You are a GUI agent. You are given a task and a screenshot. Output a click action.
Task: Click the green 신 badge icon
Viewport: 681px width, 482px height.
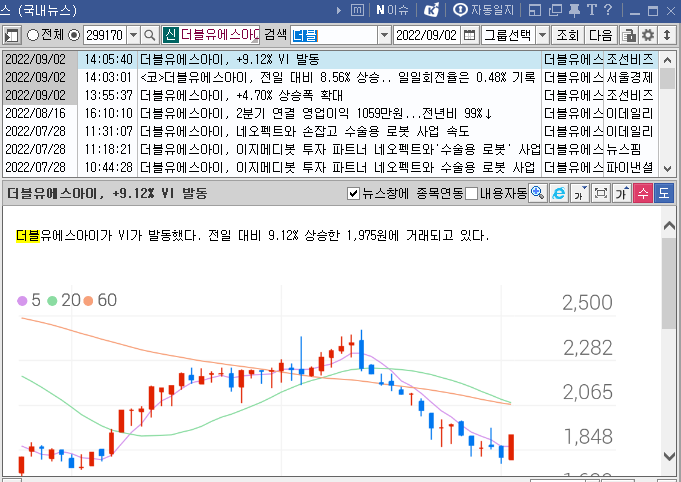(x=170, y=35)
